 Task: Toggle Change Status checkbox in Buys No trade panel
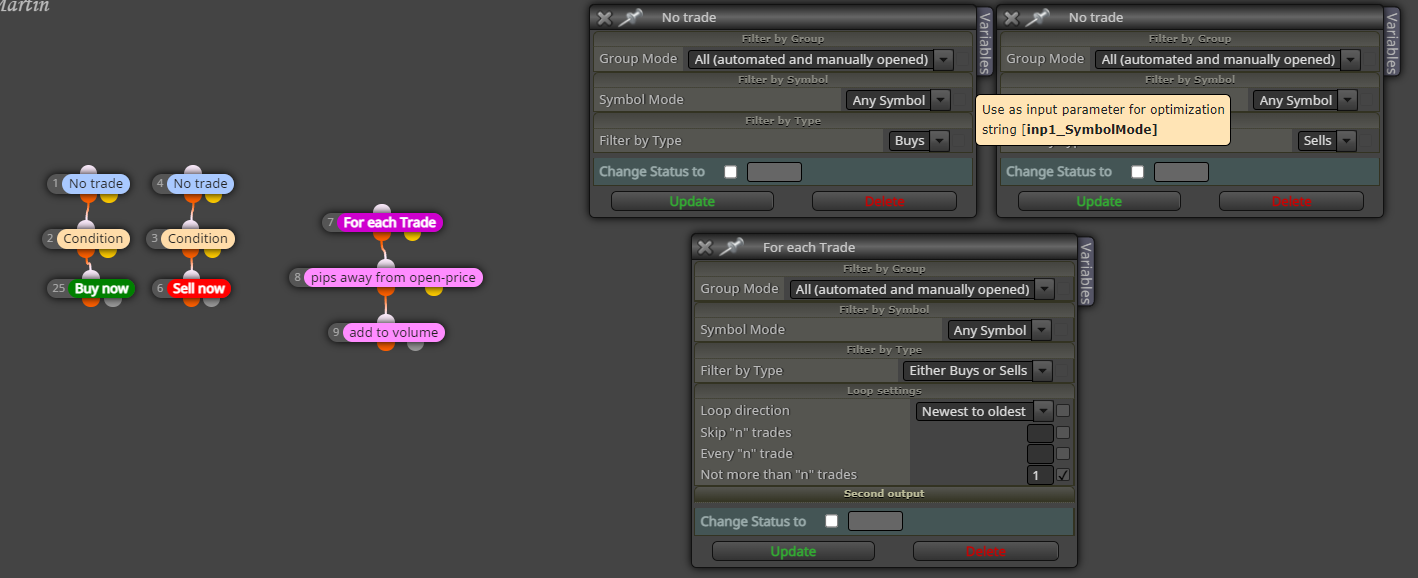[730, 172]
